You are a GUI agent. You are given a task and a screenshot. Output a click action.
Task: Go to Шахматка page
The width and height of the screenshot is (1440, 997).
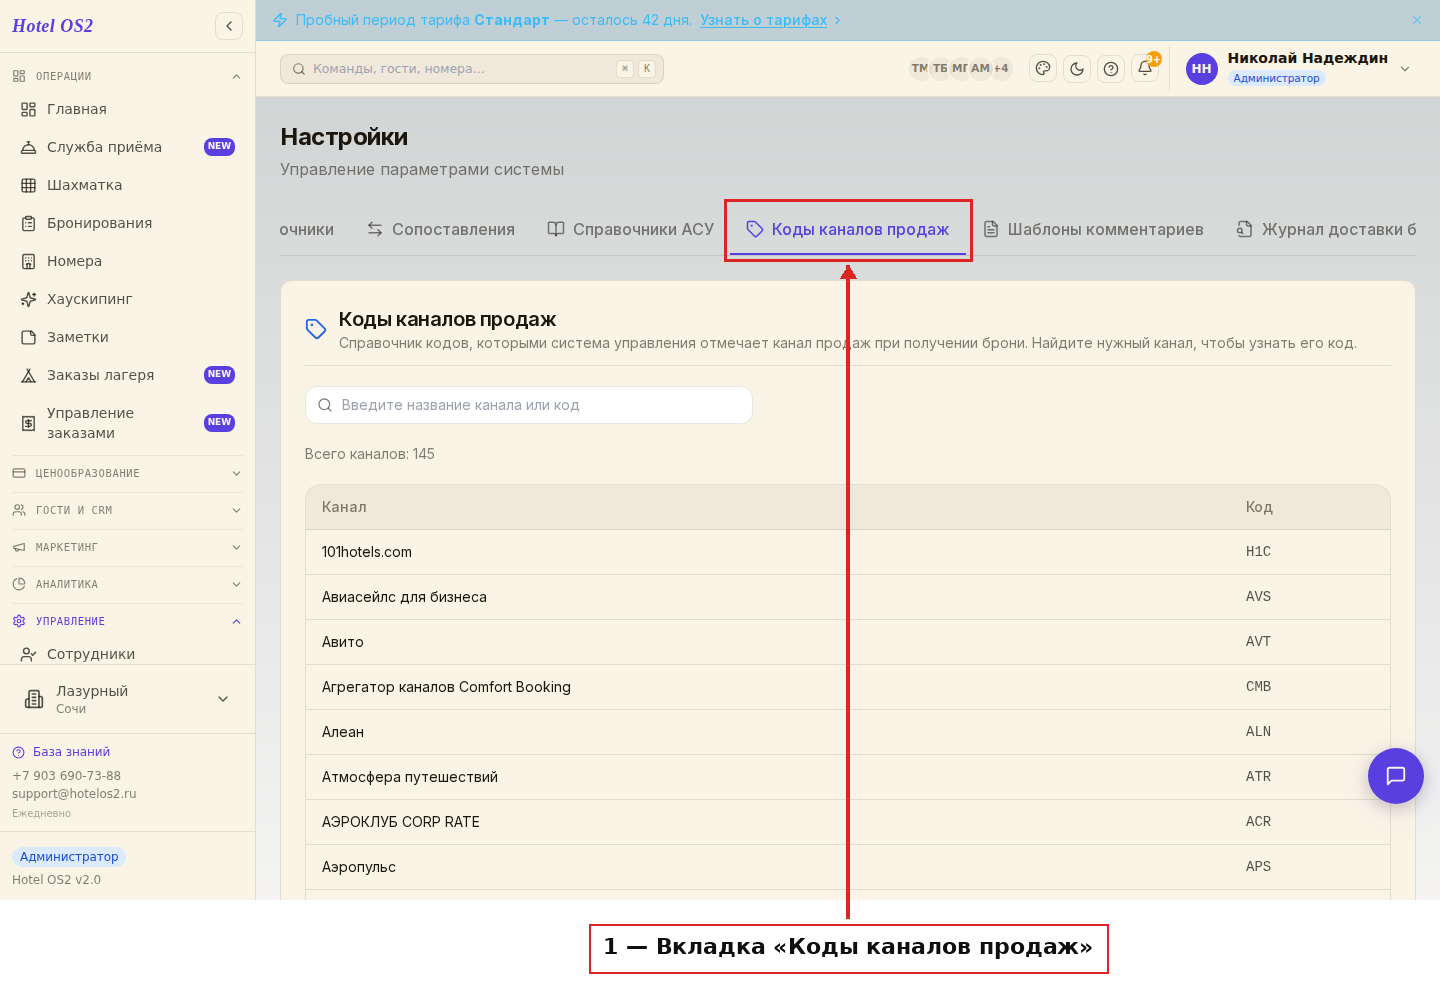tap(127, 185)
